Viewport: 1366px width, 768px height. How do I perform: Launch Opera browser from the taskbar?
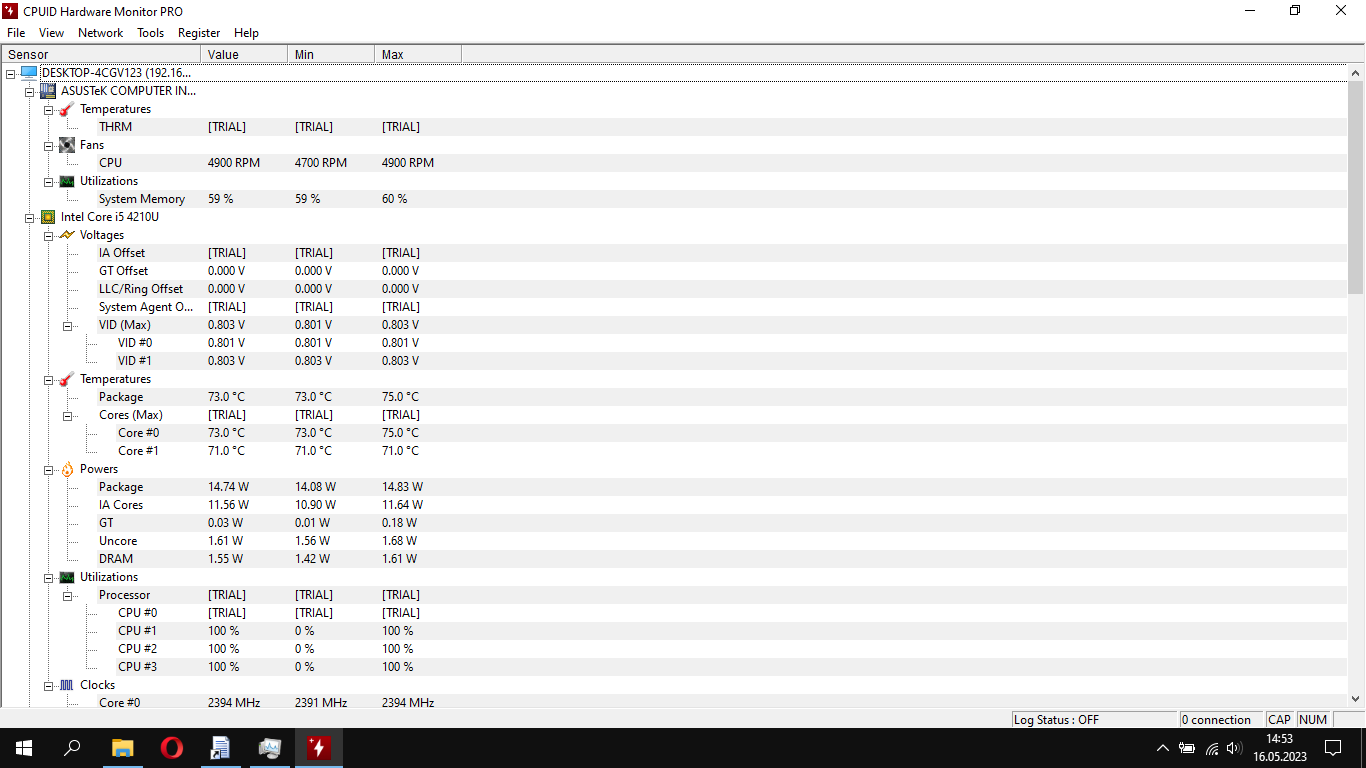click(x=172, y=748)
